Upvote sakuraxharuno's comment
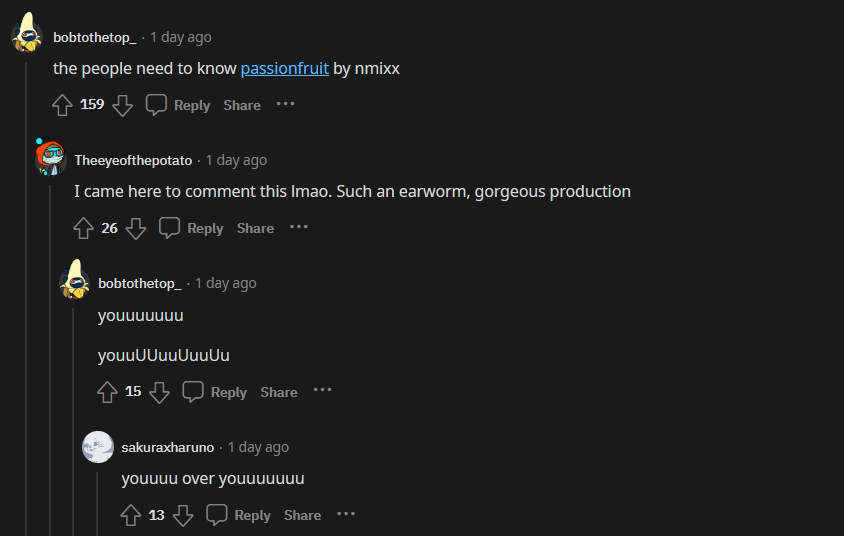This screenshot has width=844, height=536. [131, 515]
